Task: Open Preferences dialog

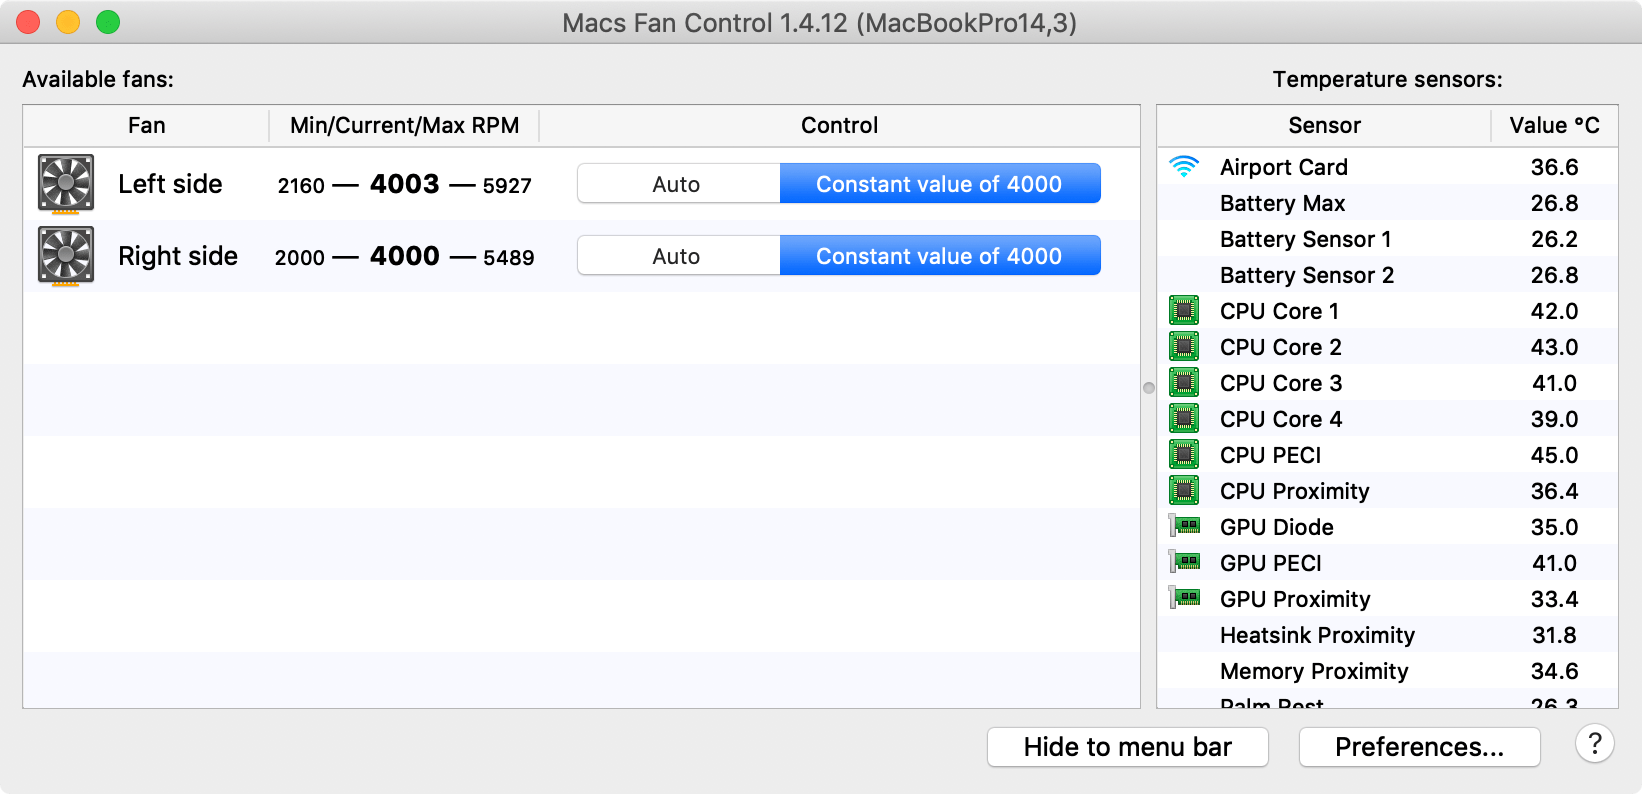Action: pos(1419,747)
